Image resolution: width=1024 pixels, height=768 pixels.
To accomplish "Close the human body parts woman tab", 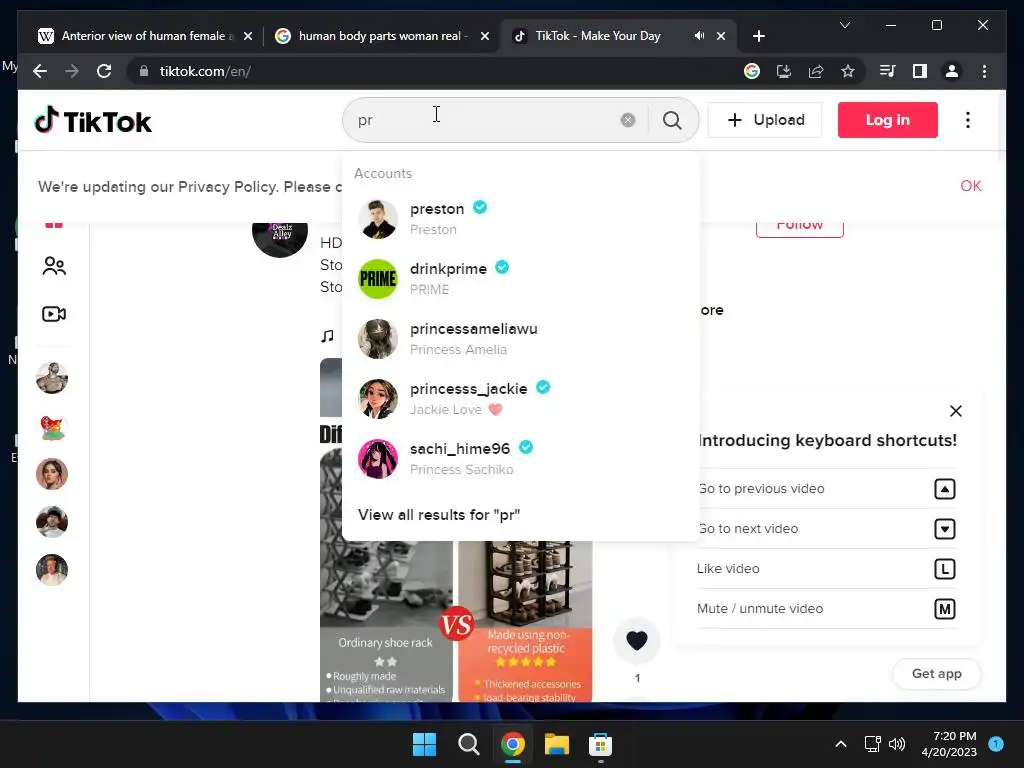I will (485, 36).
